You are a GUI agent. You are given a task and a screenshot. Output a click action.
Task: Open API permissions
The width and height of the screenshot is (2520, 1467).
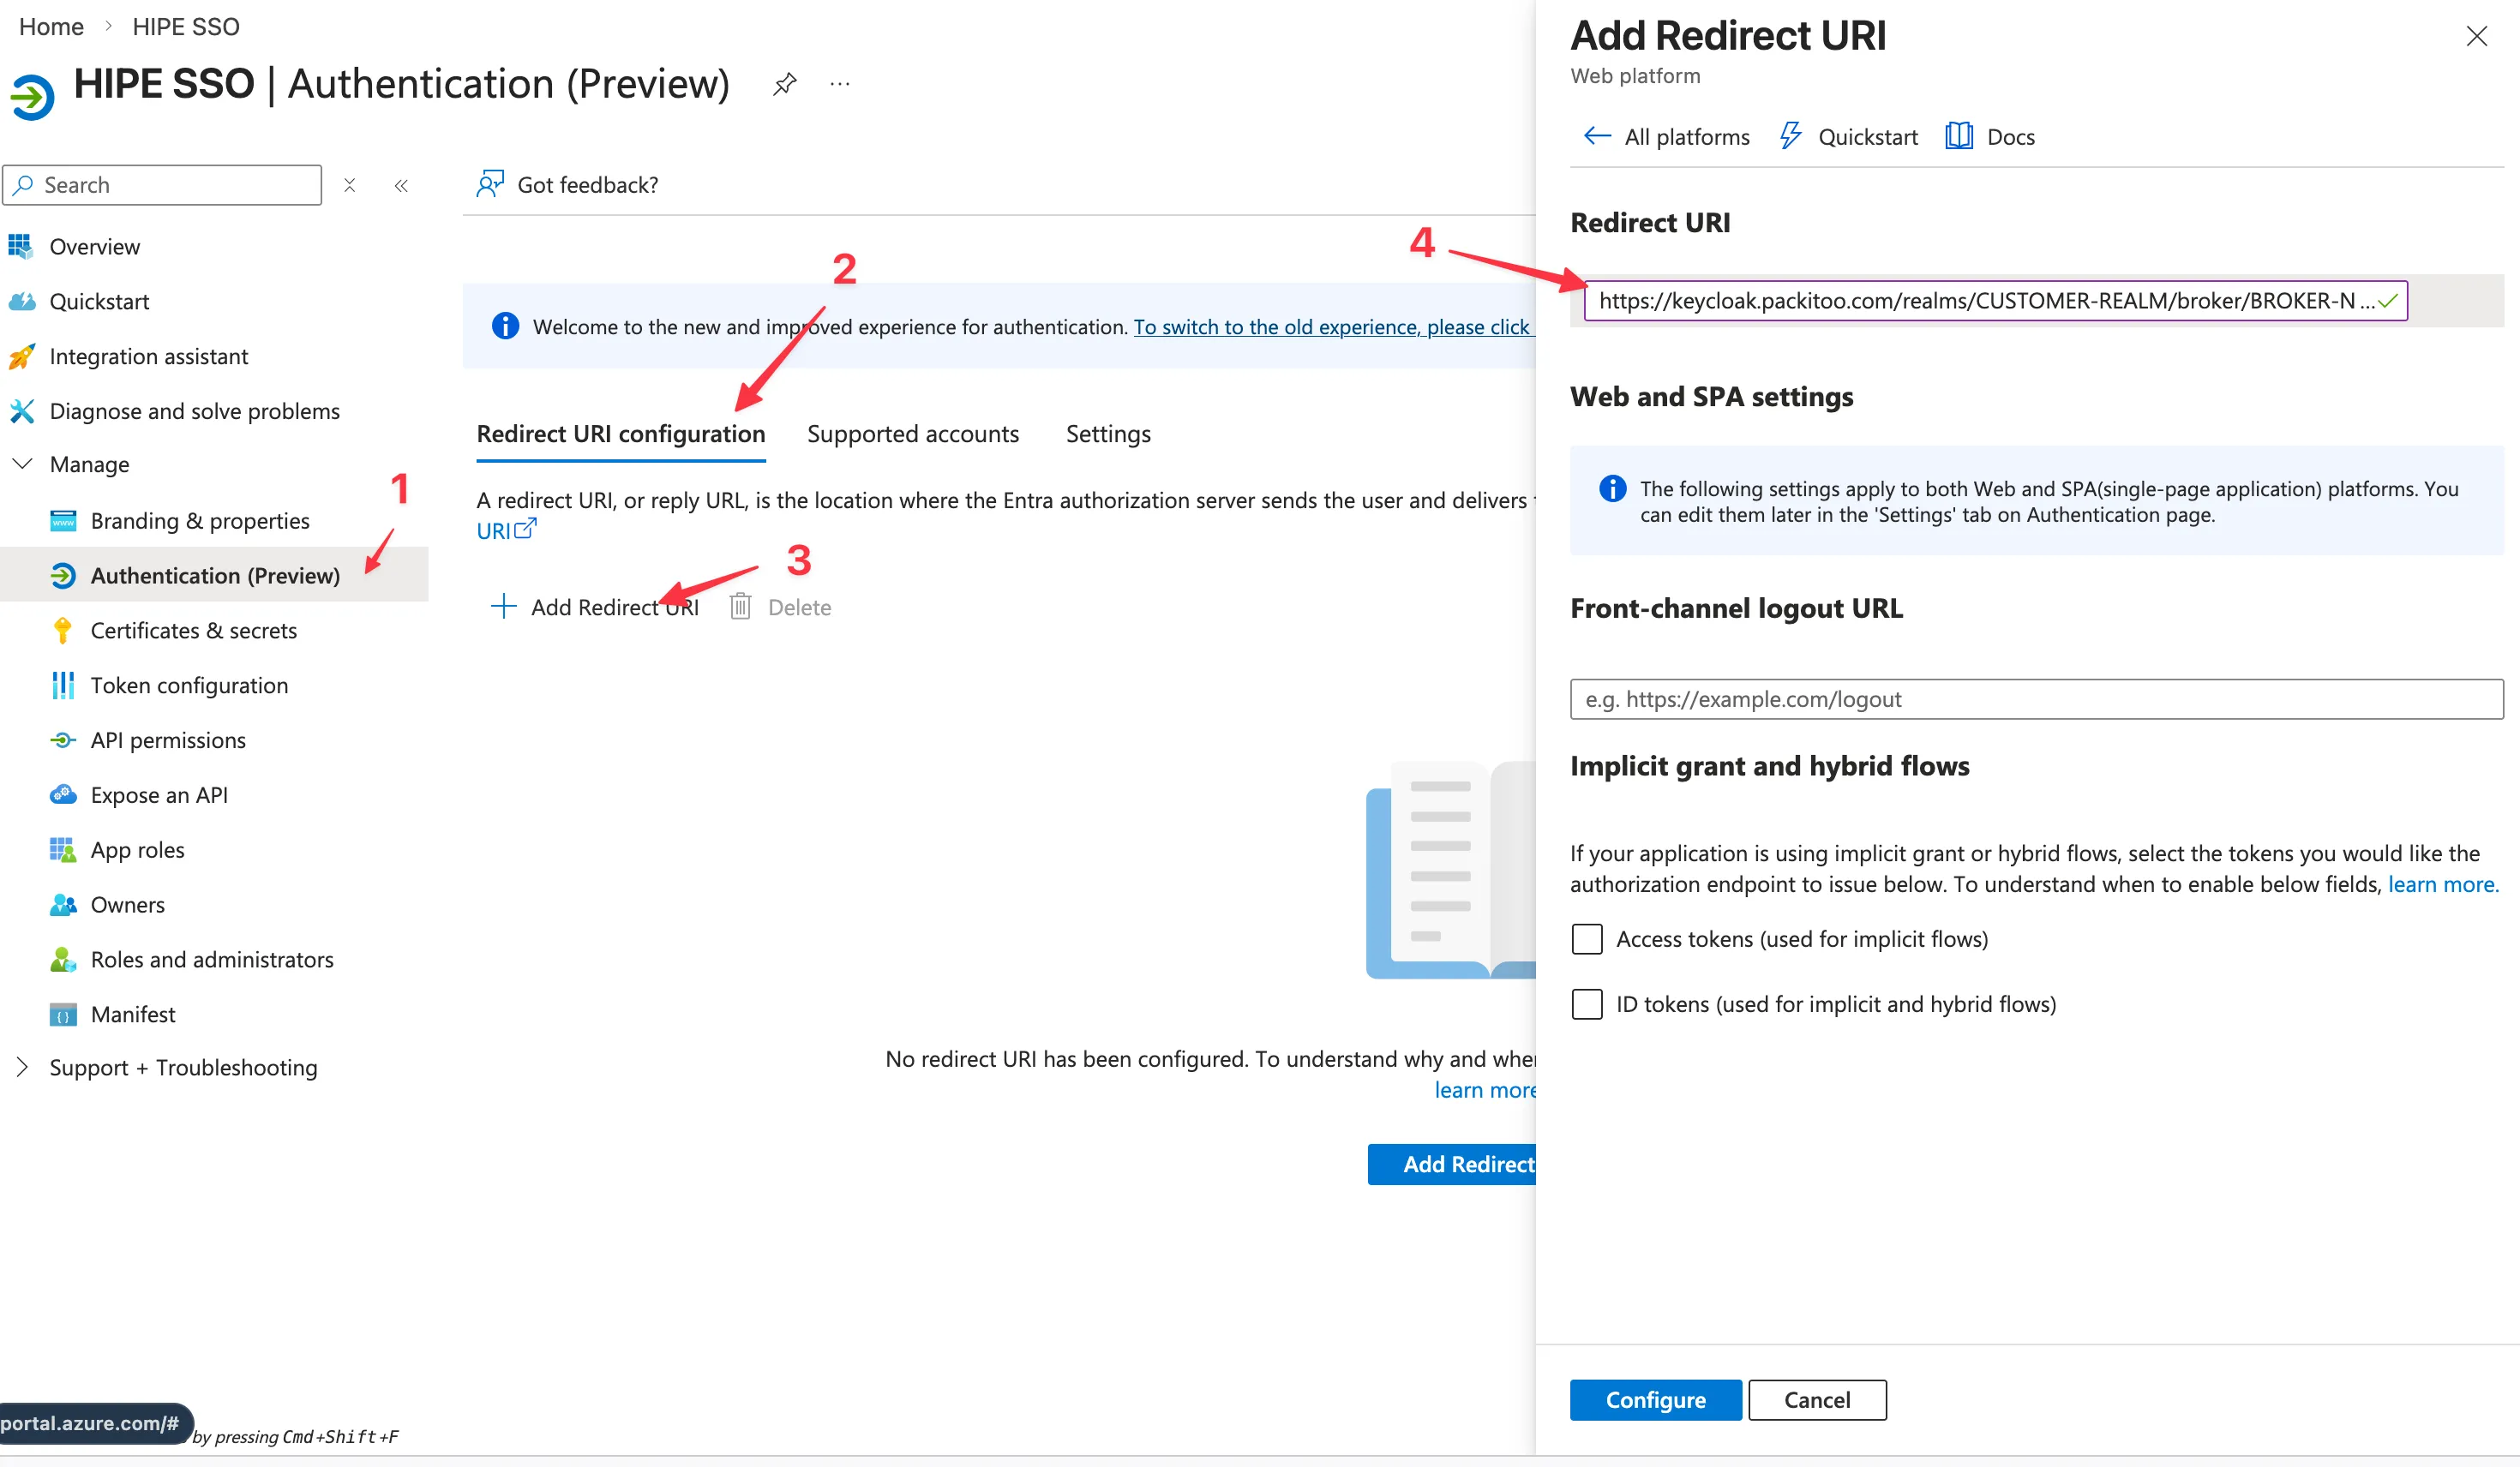167,740
